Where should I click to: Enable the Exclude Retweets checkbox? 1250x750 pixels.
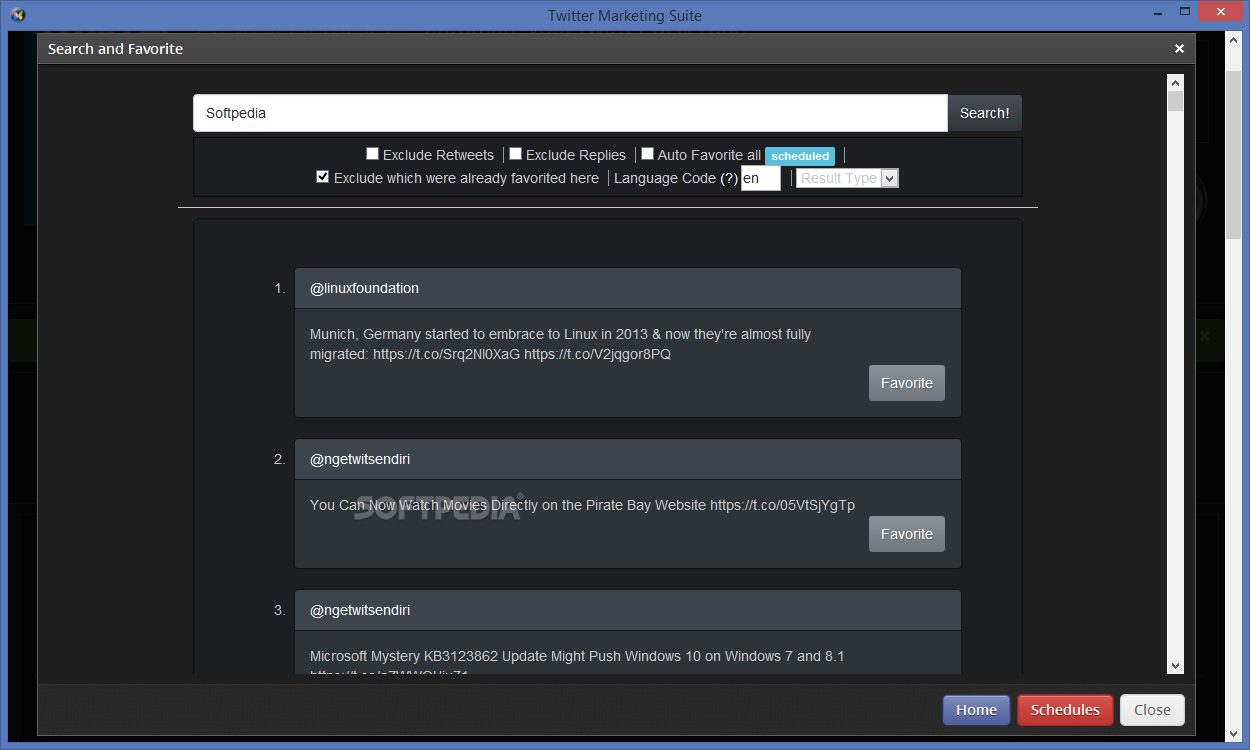[372, 154]
